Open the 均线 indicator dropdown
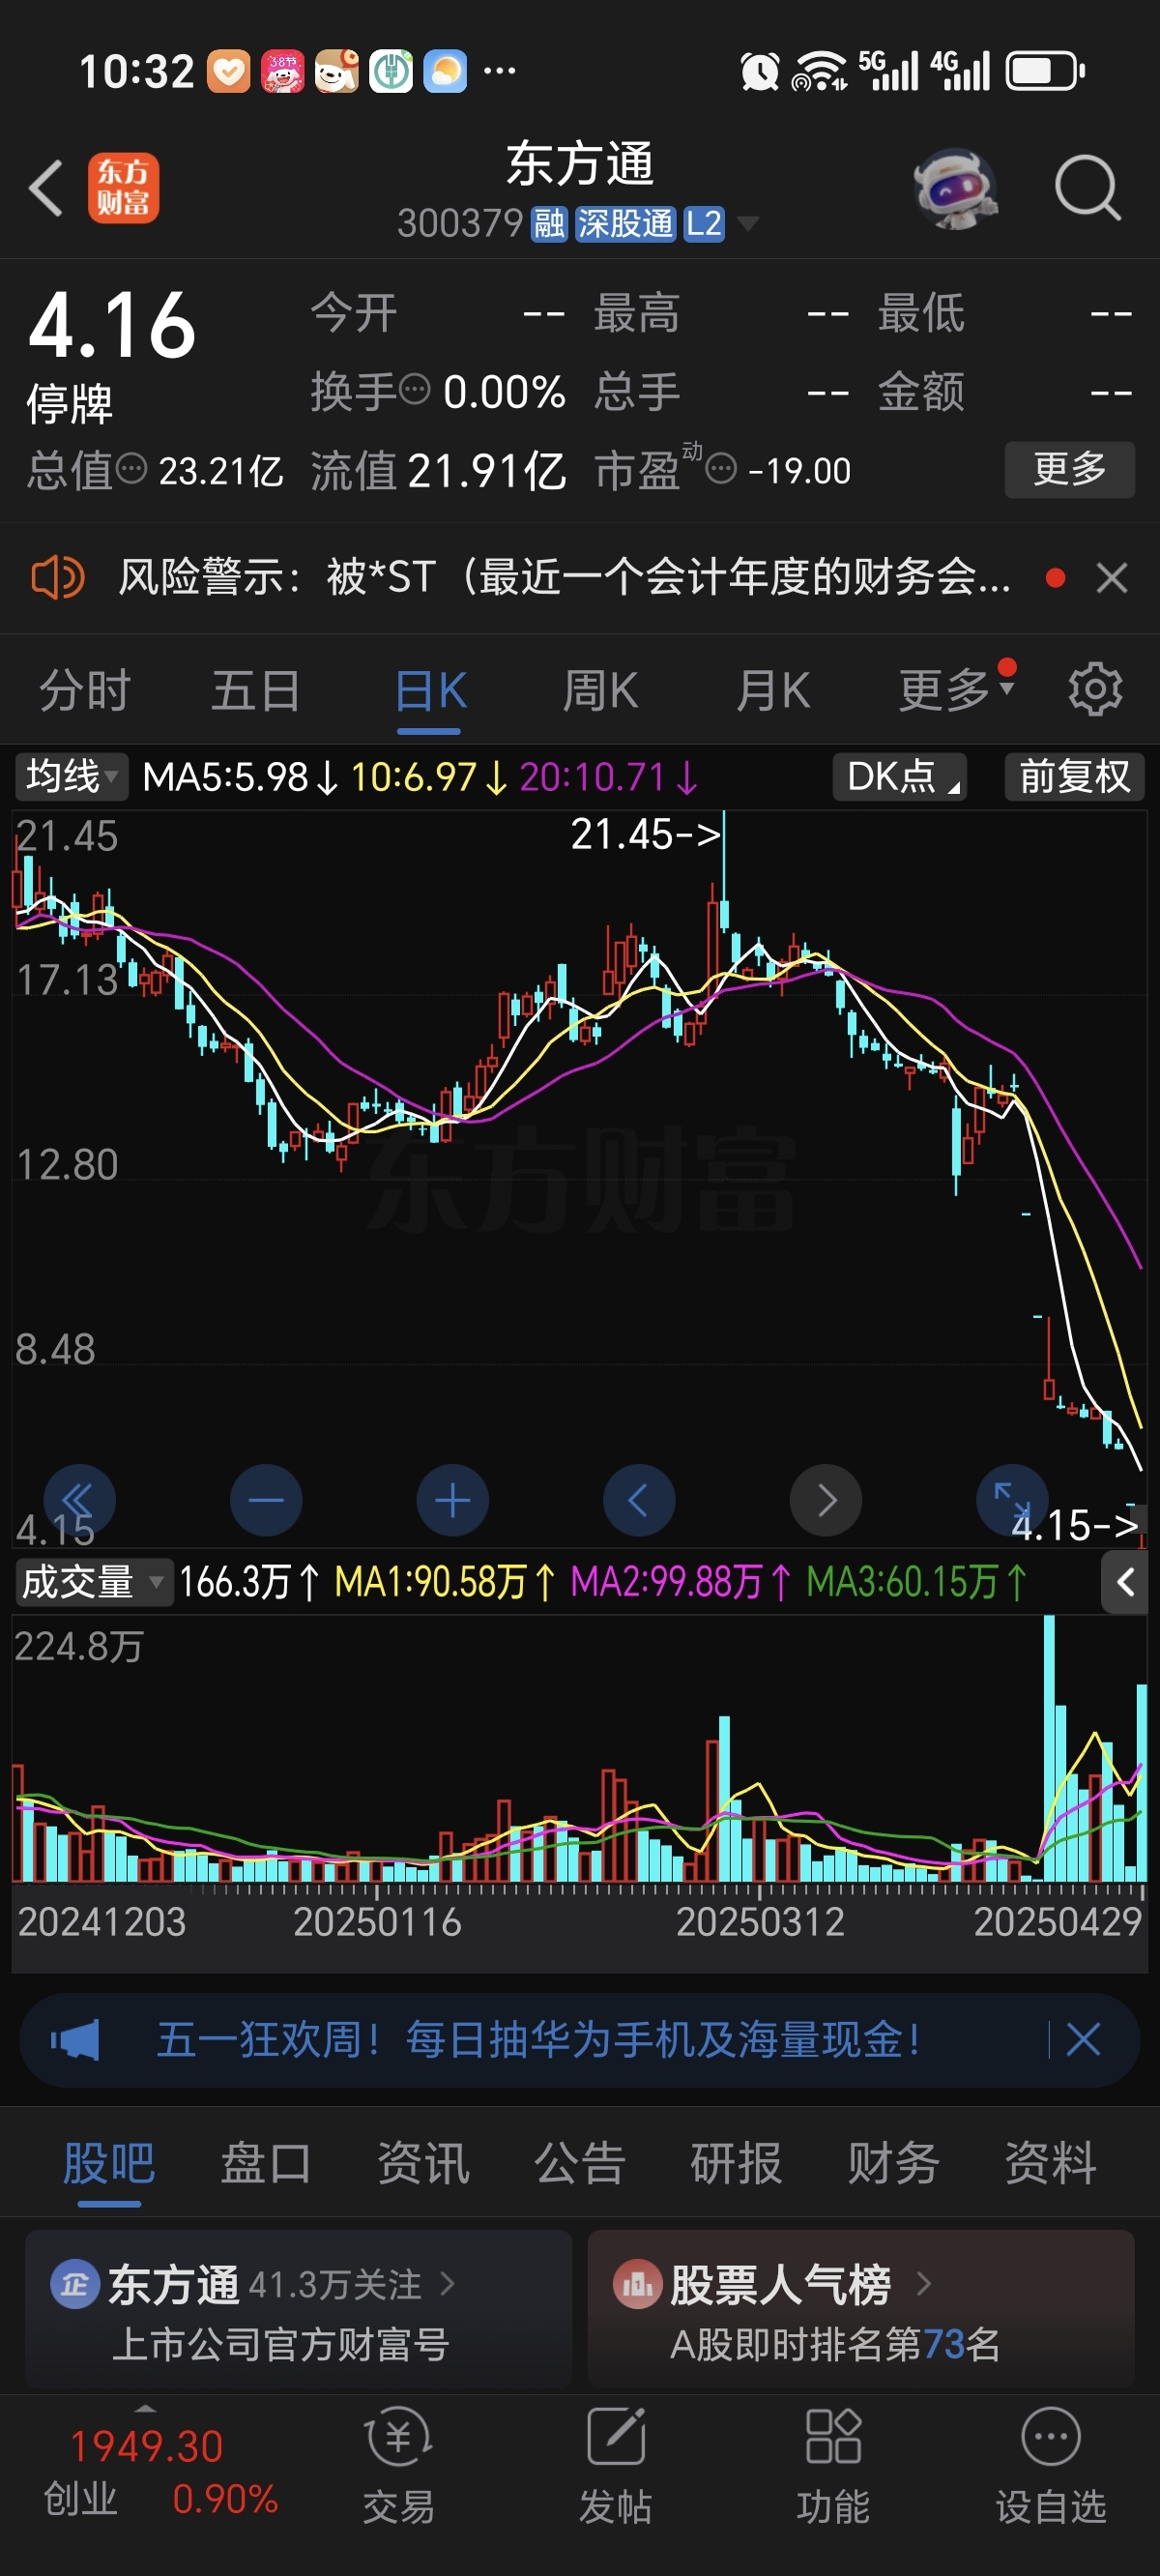The width and height of the screenshot is (1160, 2576). point(72,776)
